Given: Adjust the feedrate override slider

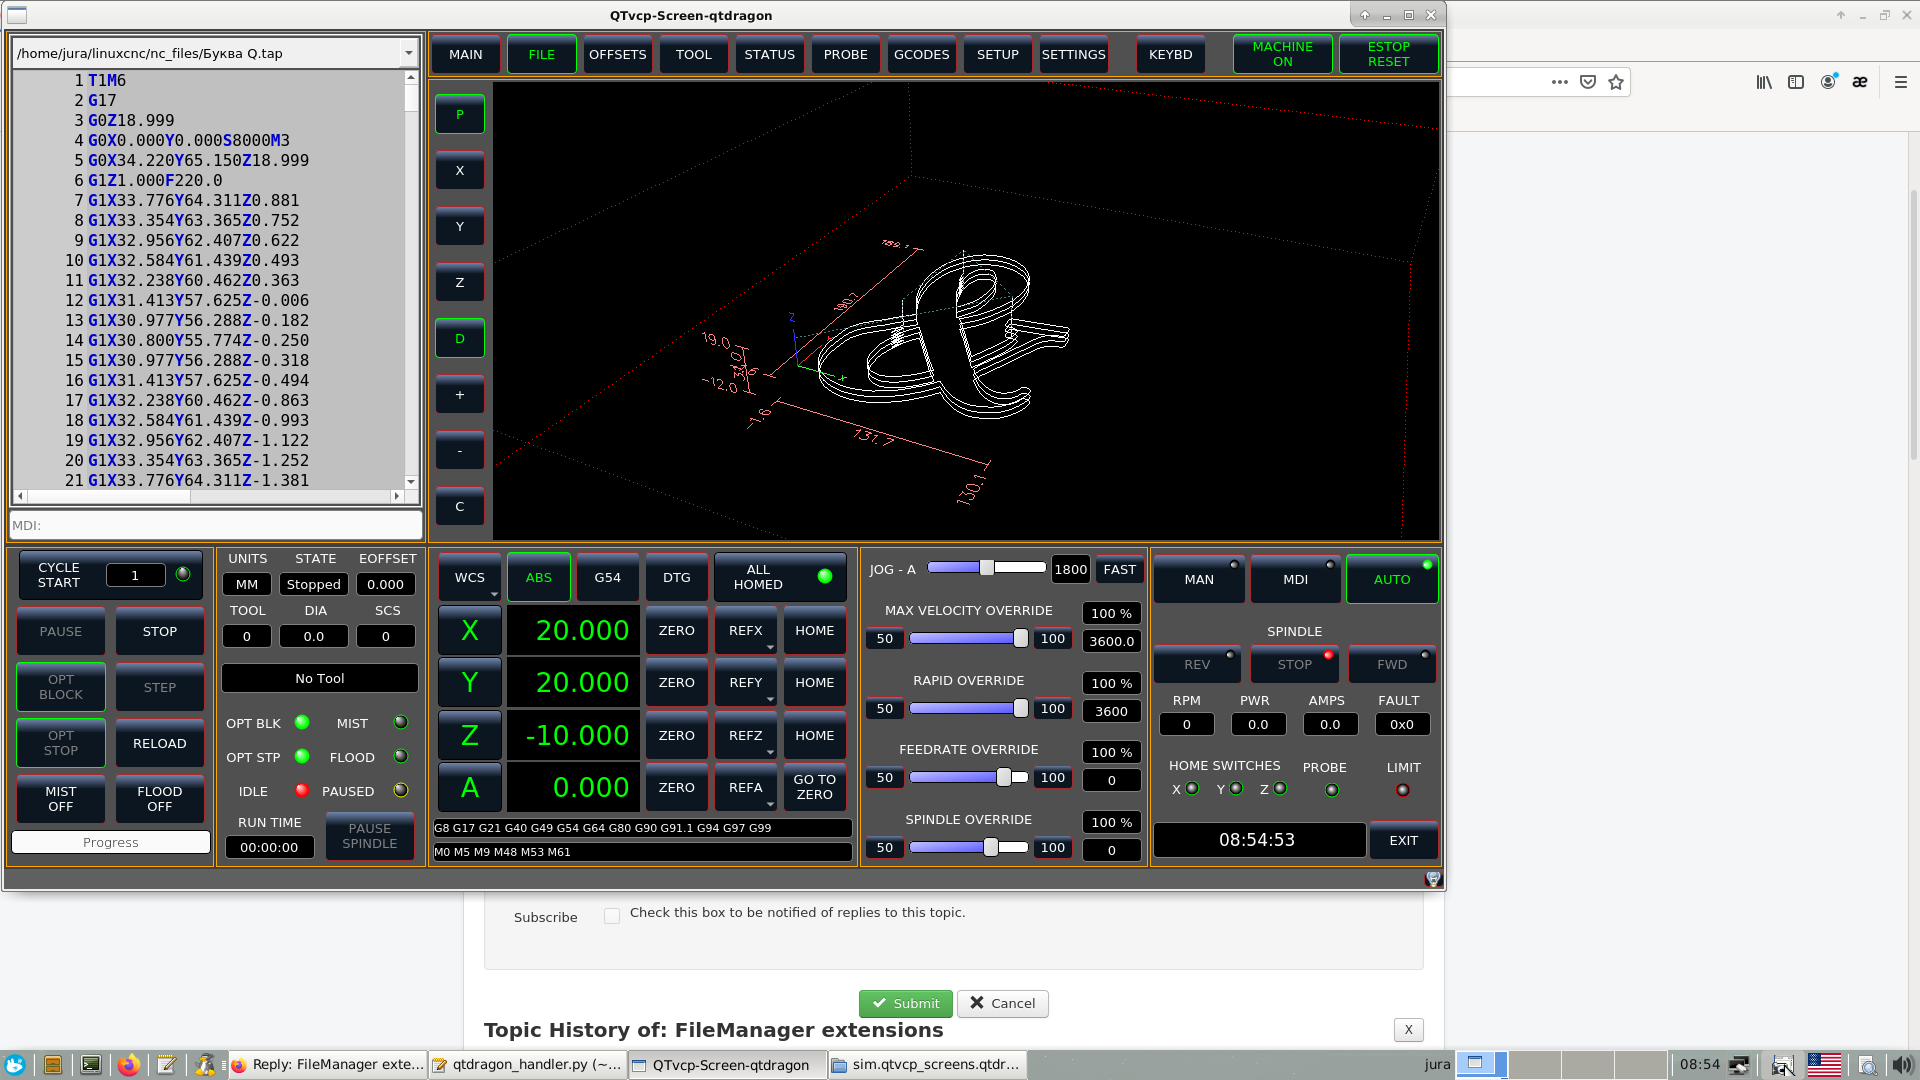Looking at the screenshot, I should pos(968,777).
